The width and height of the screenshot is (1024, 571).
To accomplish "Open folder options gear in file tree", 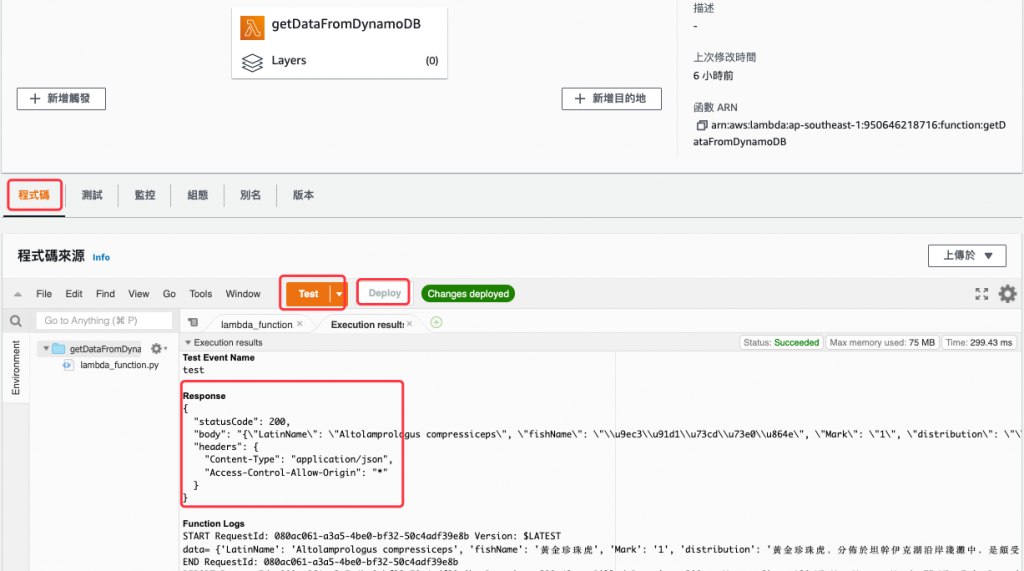I will pyautogui.click(x=158, y=349).
